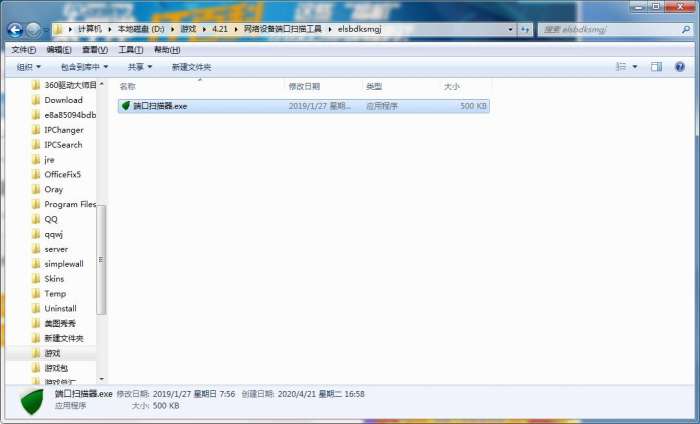Open the 游戏包 folder in the tree
The width and height of the screenshot is (700, 424).
50,368
